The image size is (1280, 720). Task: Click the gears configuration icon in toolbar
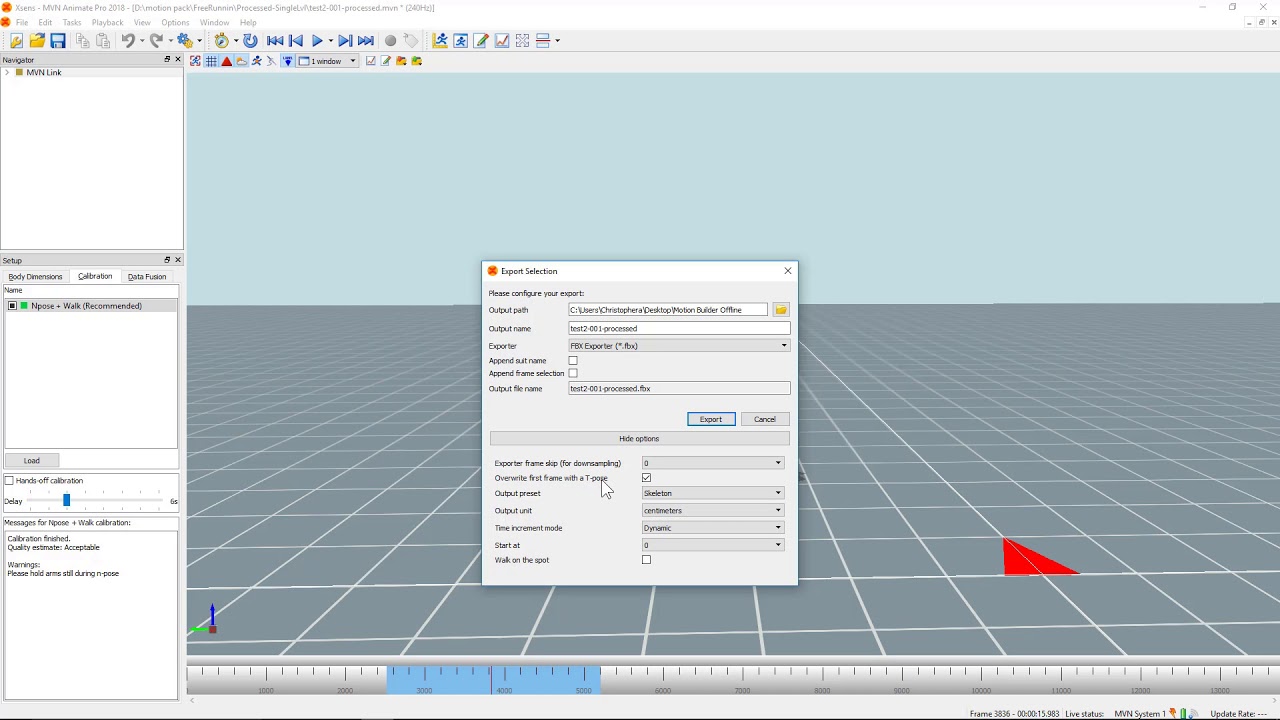pyautogui.click(x=185, y=41)
